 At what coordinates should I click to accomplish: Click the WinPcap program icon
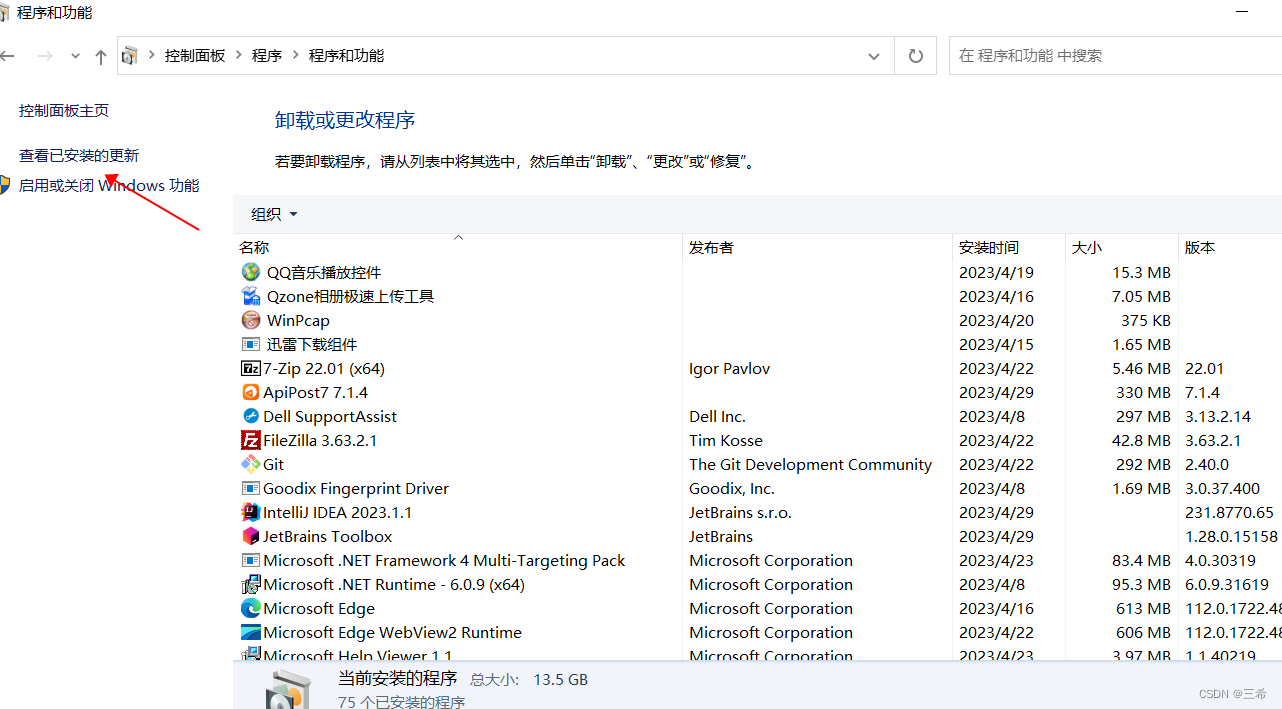click(x=251, y=320)
